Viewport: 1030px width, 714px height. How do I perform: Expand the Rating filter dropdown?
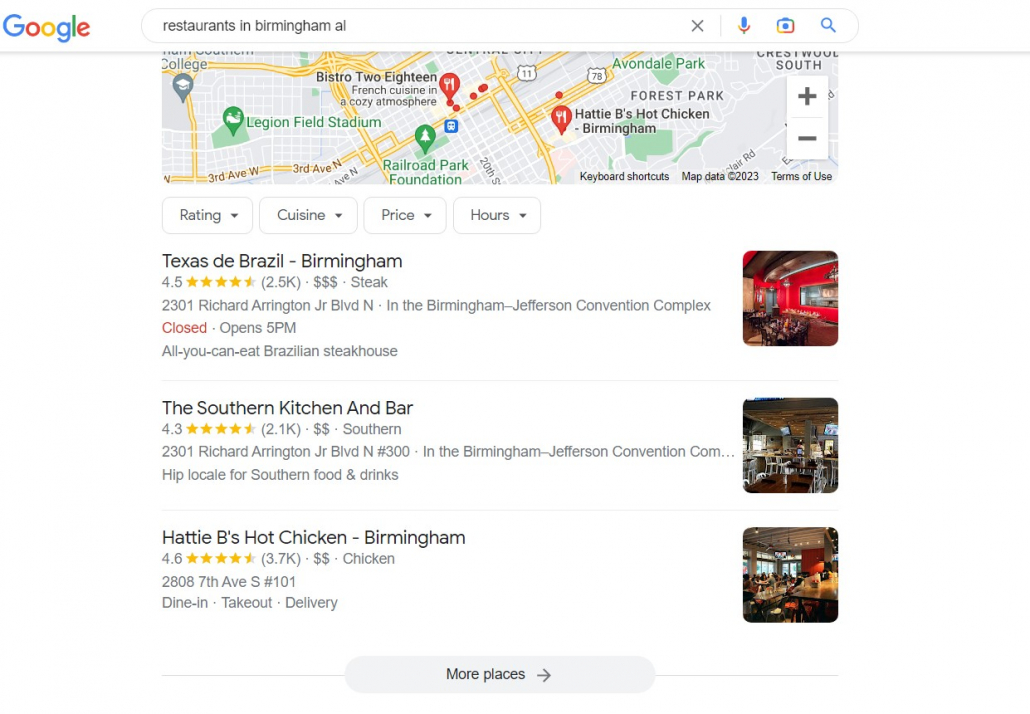click(x=207, y=215)
